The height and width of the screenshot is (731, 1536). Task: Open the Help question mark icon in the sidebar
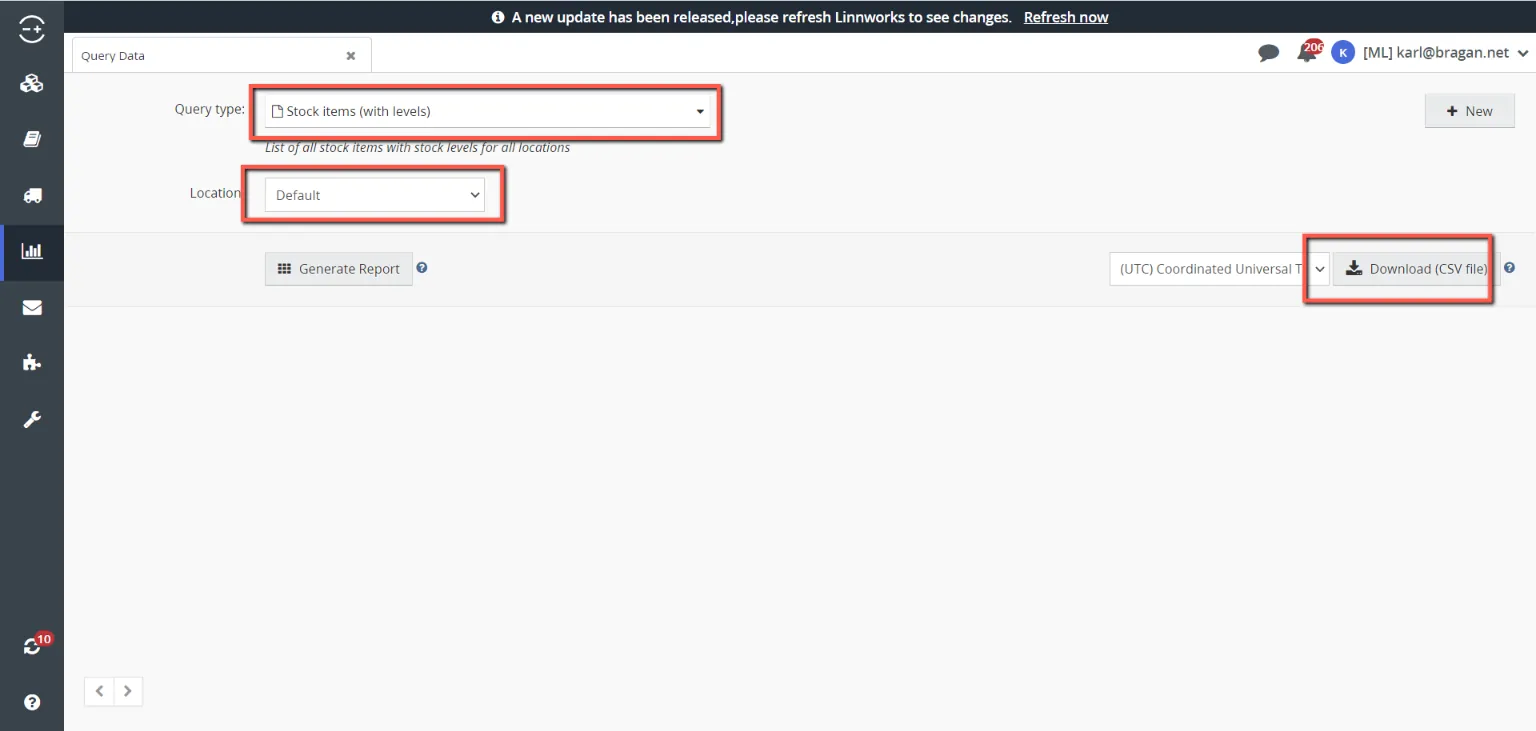tap(32, 702)
